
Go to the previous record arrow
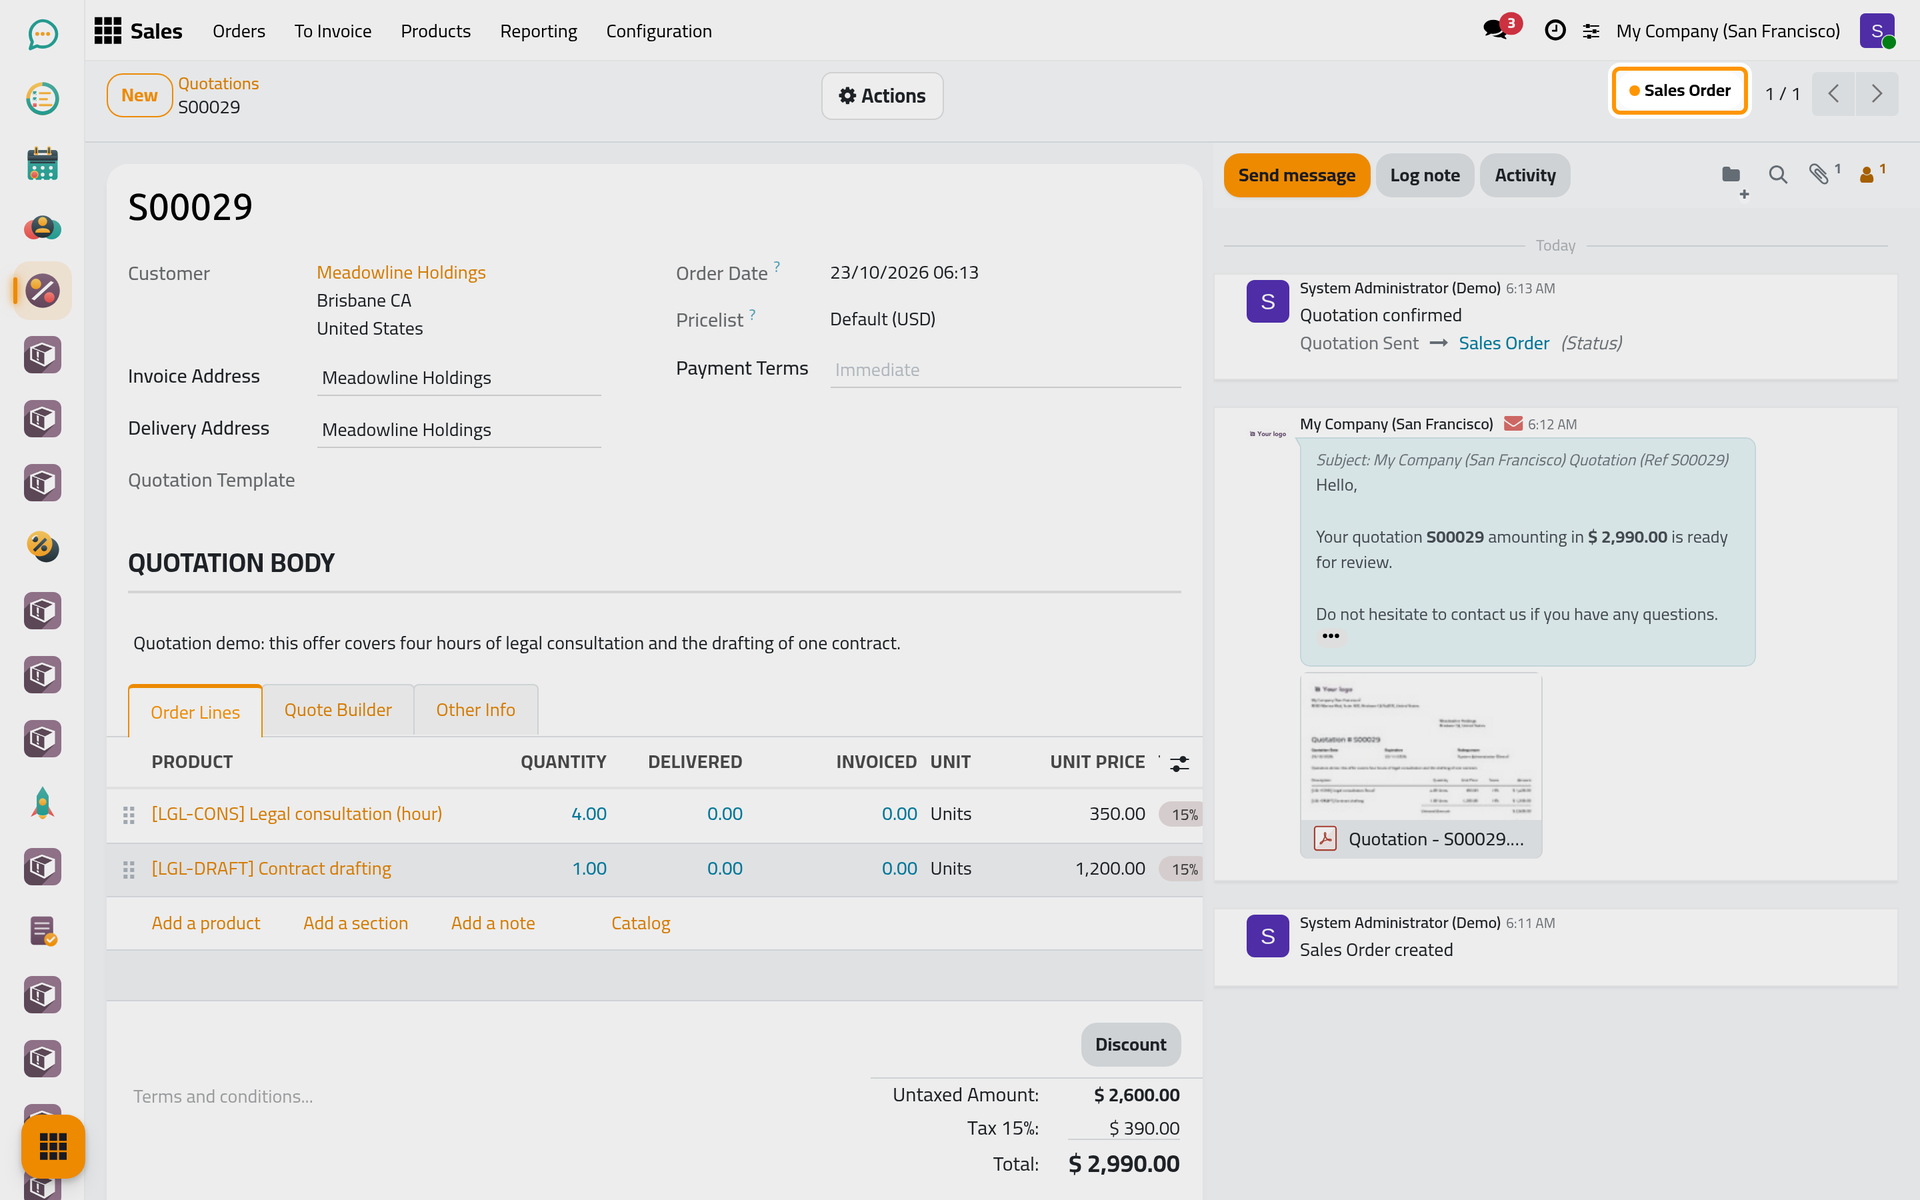pyautogui.click(x=1834, y=94)
